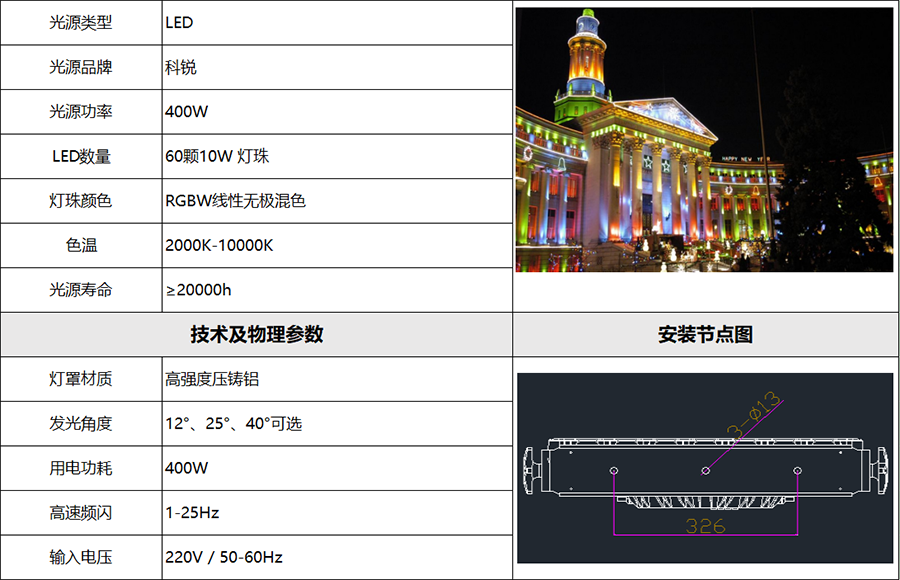Click the 用电功耗 label cell

point(81,468)
